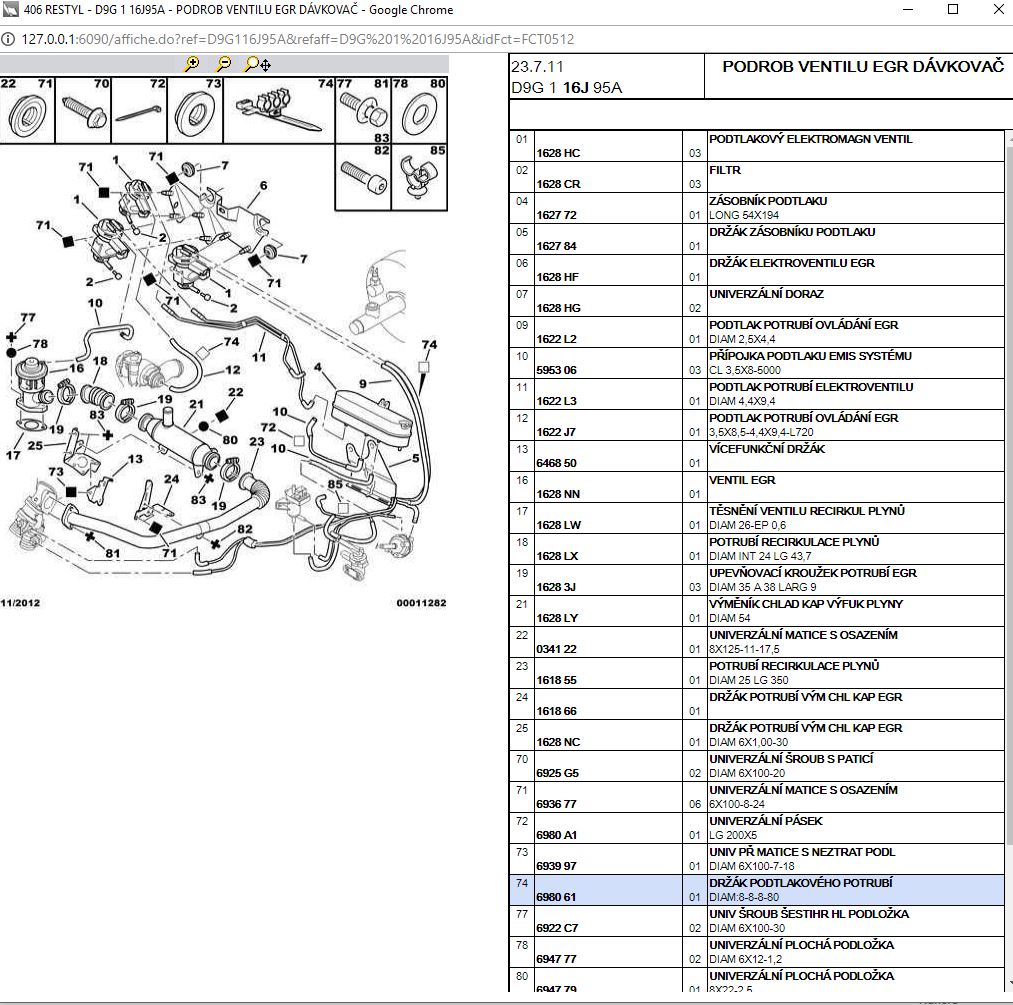Click the part 74 hose holder thumbnail

pos(279,110)
